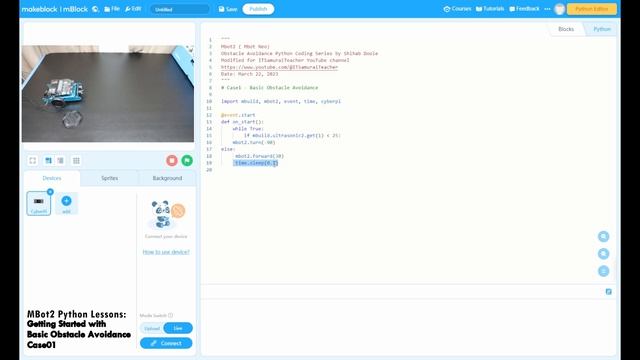Open the three-dot more menu

click(x=547, y=9)
